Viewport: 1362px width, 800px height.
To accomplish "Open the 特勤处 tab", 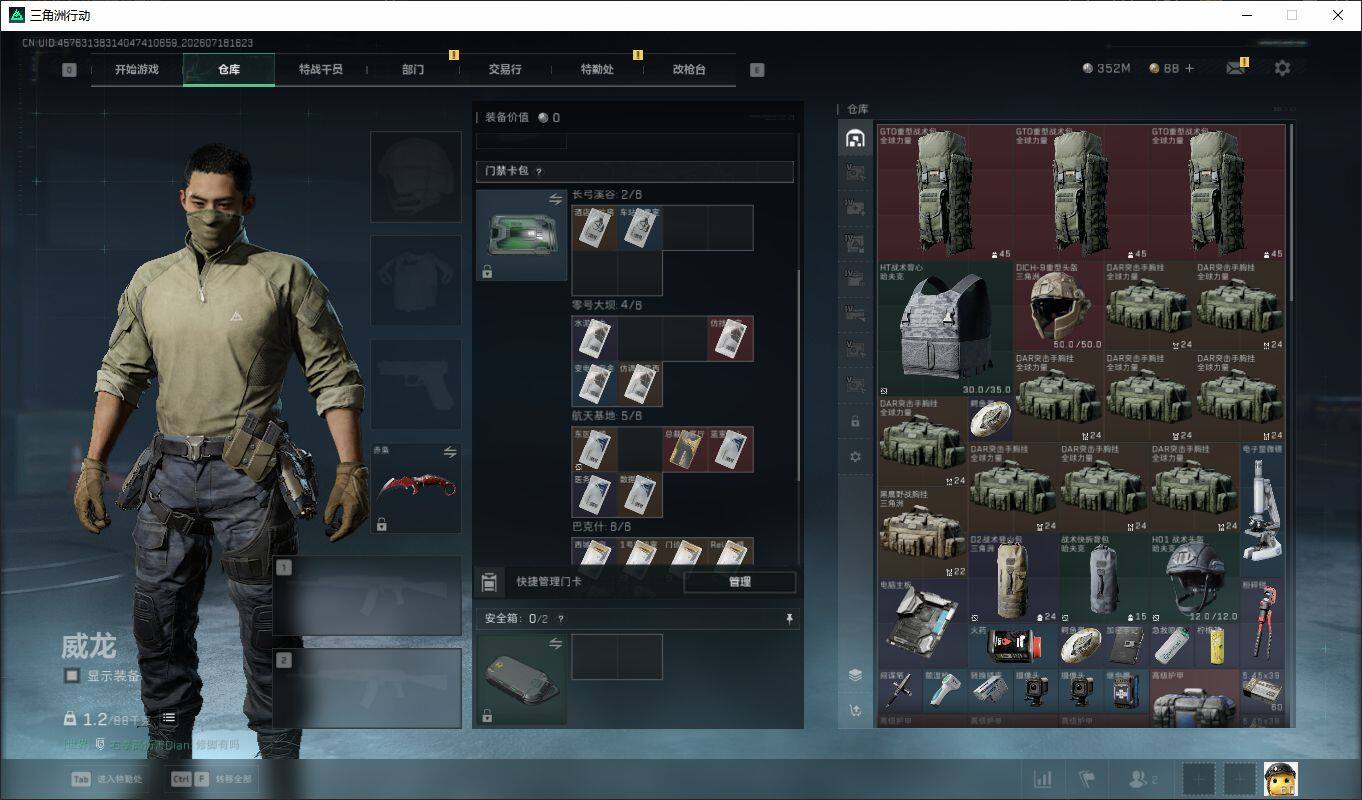I will [x=597, y=69].
